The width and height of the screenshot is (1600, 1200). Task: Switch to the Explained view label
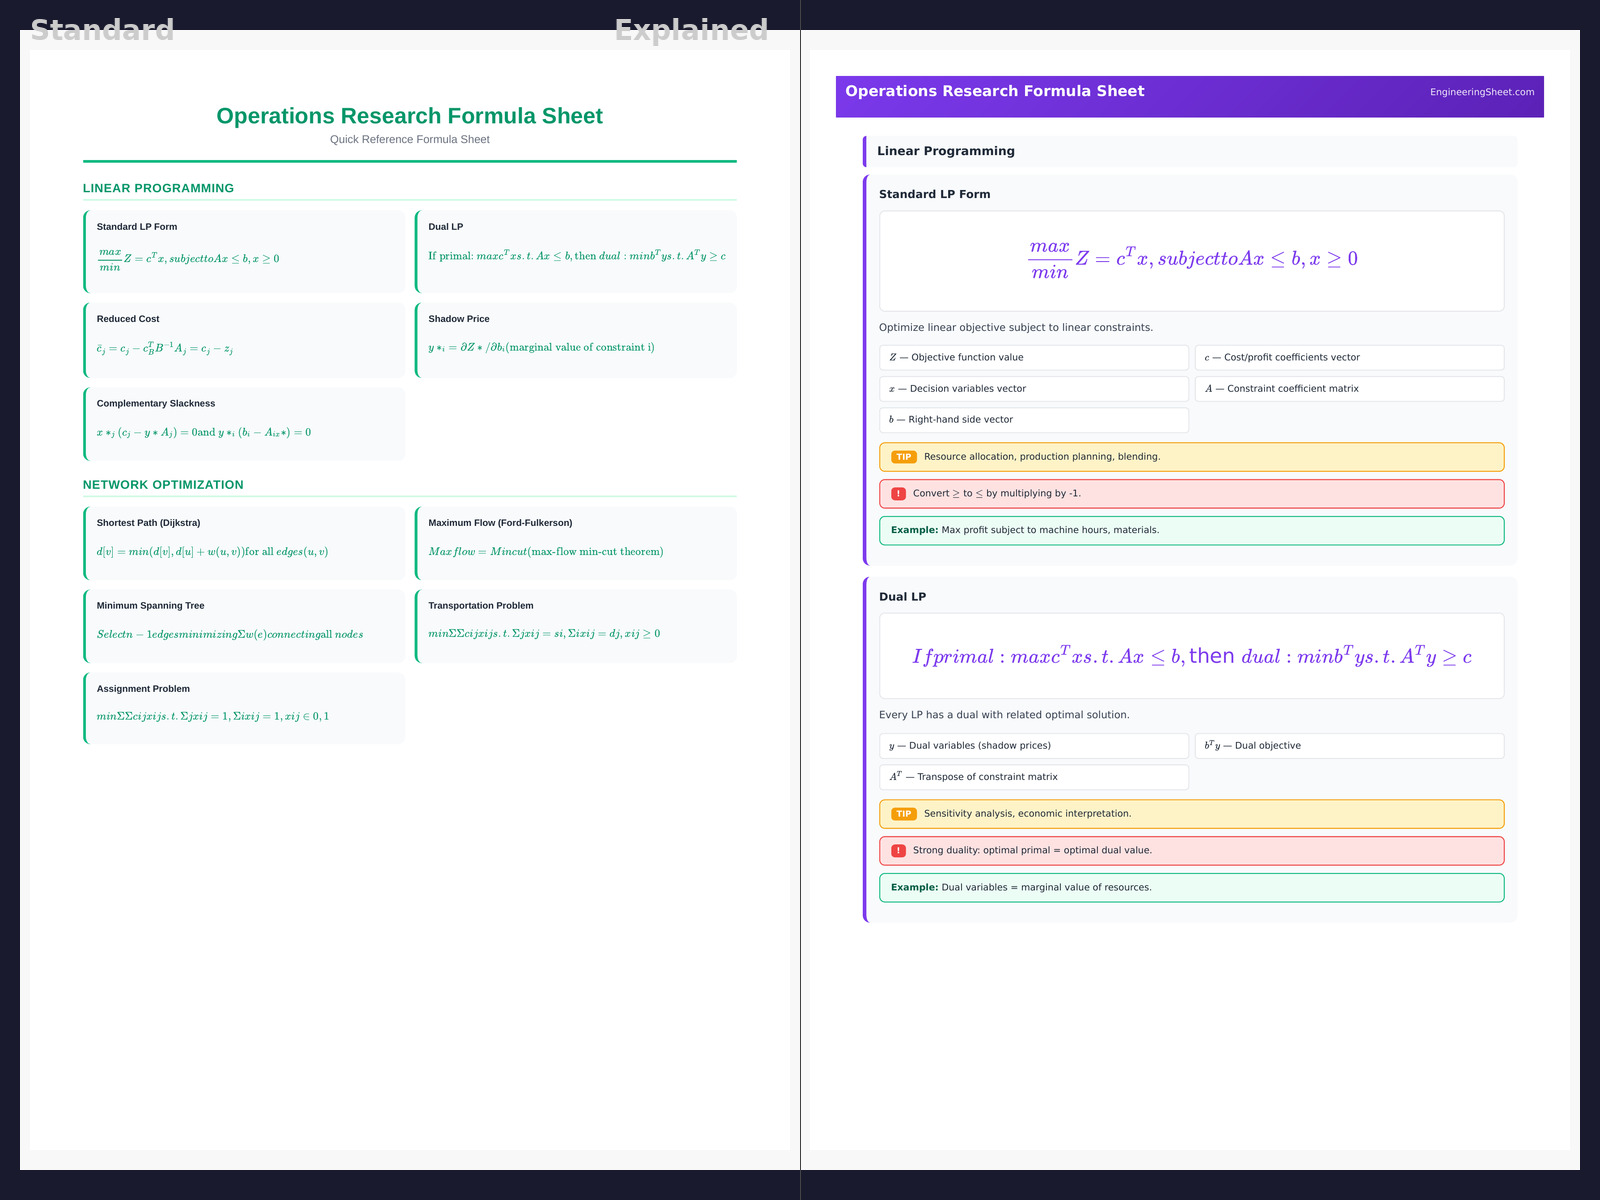[x=691, y=30]
